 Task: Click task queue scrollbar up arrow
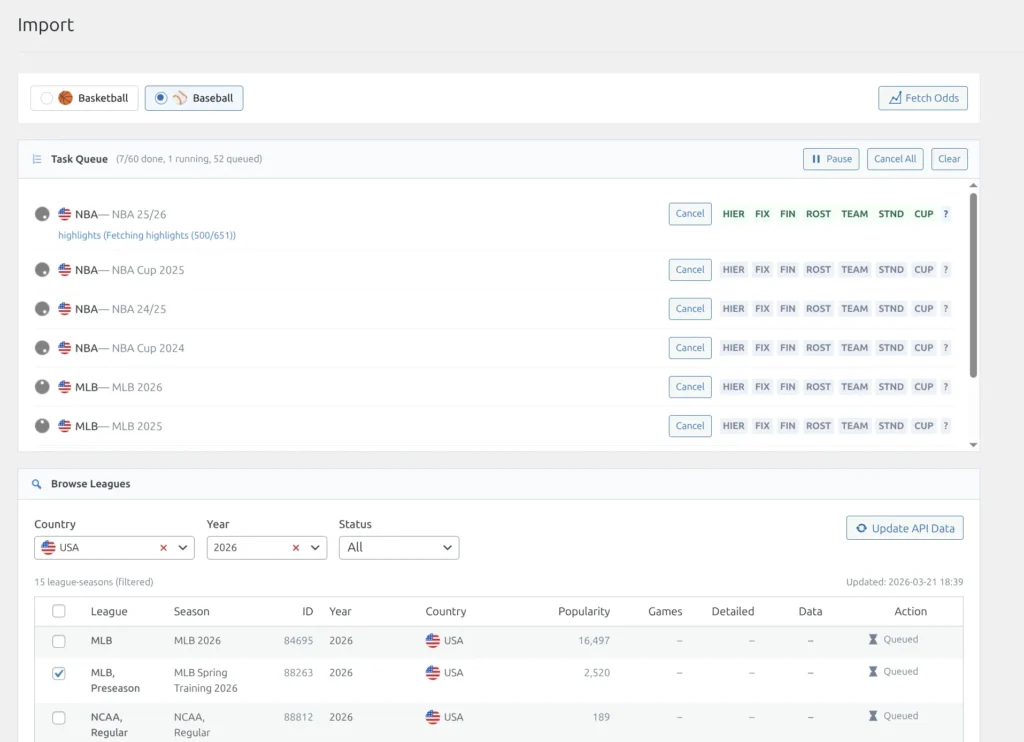point(973,186)
